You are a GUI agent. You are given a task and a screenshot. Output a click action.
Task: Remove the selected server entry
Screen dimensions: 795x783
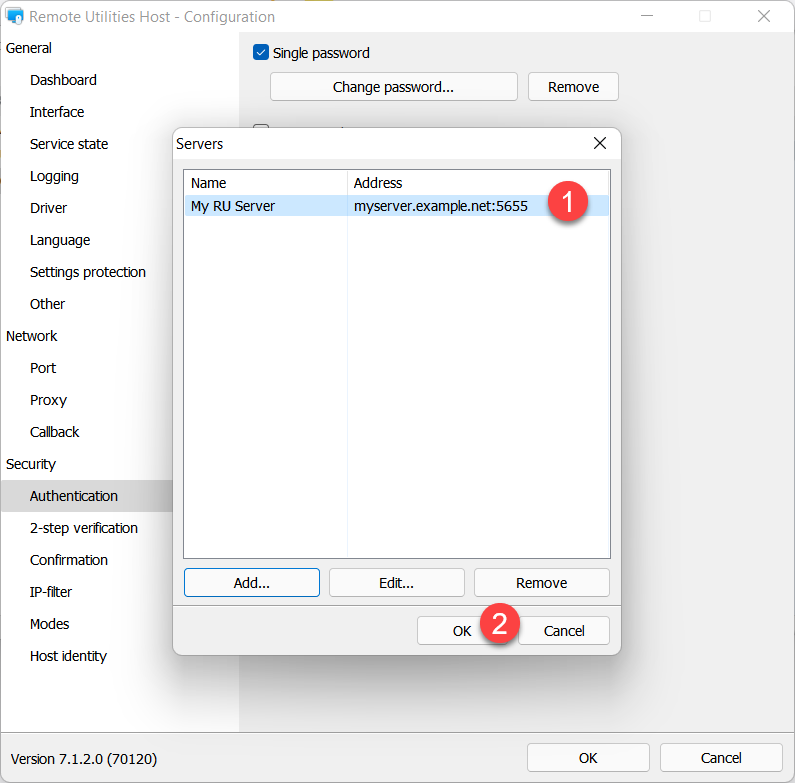[x=541, y=582]
